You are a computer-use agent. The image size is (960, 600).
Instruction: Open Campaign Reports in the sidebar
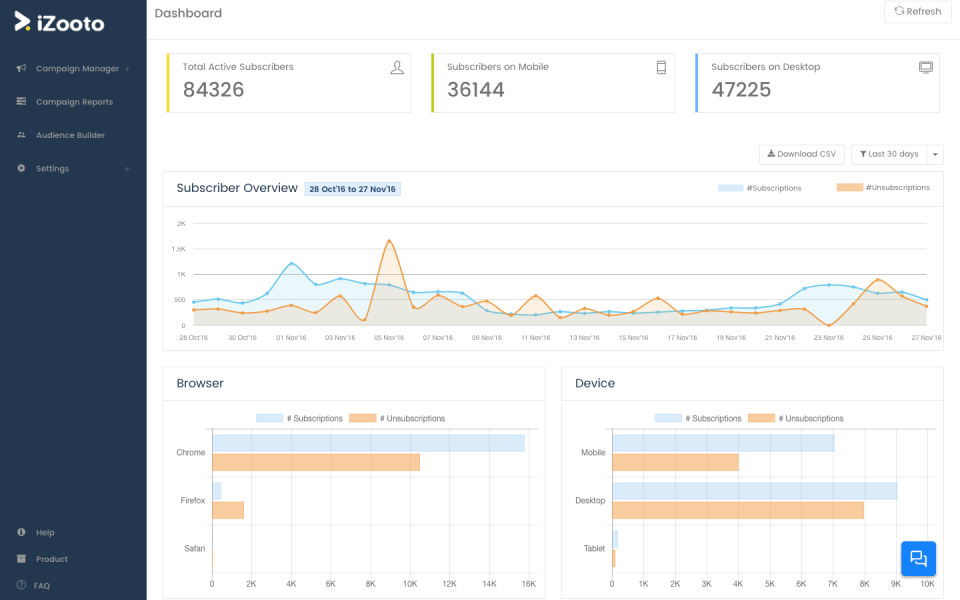[74, 102]
